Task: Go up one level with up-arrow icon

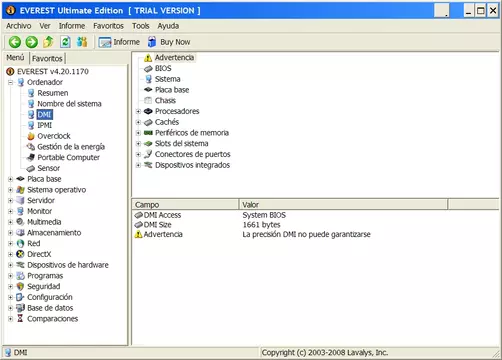Action: pyautogui.click(x=48, y=42)
